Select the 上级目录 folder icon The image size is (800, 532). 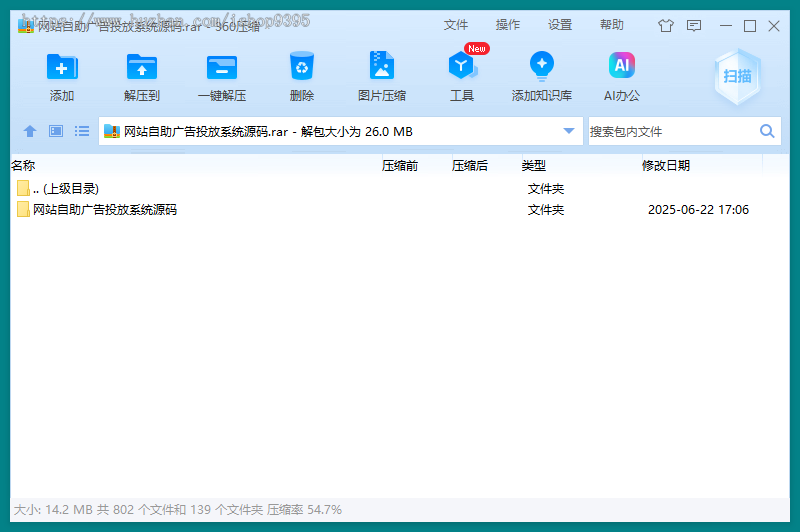click(x=23, y=188)
